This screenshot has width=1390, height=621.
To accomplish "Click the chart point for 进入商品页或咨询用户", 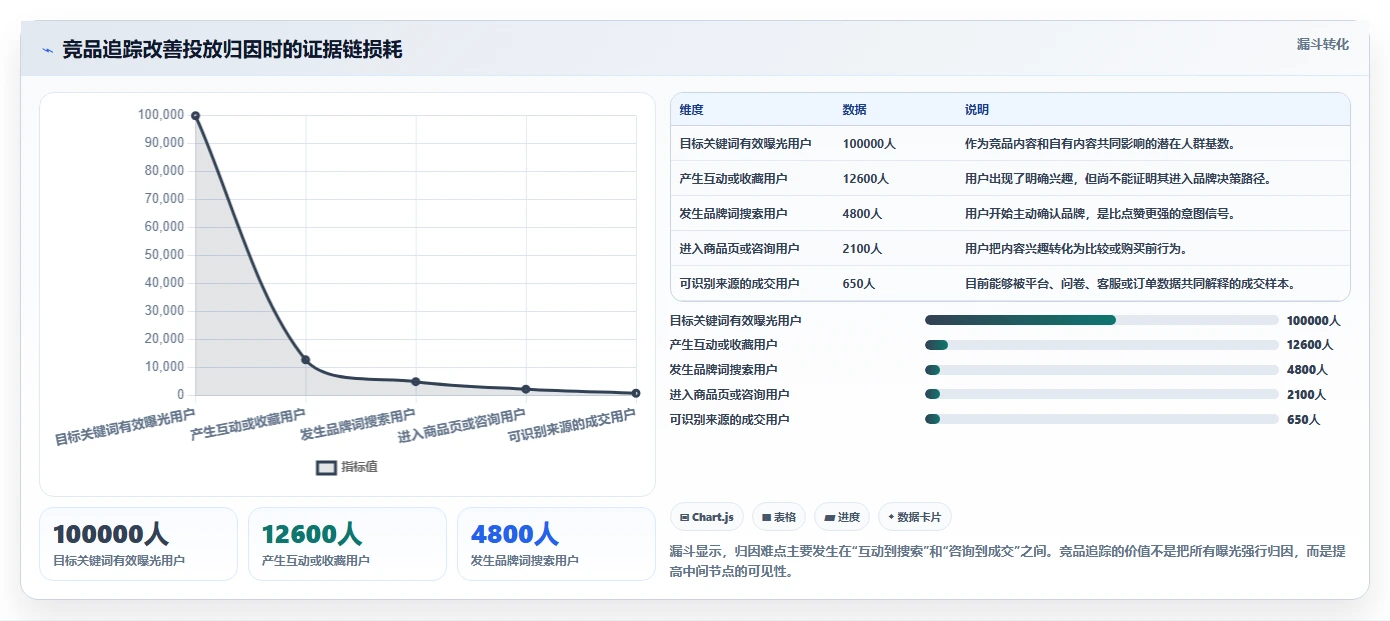I will pyautogui.click(x=526, y=389).
